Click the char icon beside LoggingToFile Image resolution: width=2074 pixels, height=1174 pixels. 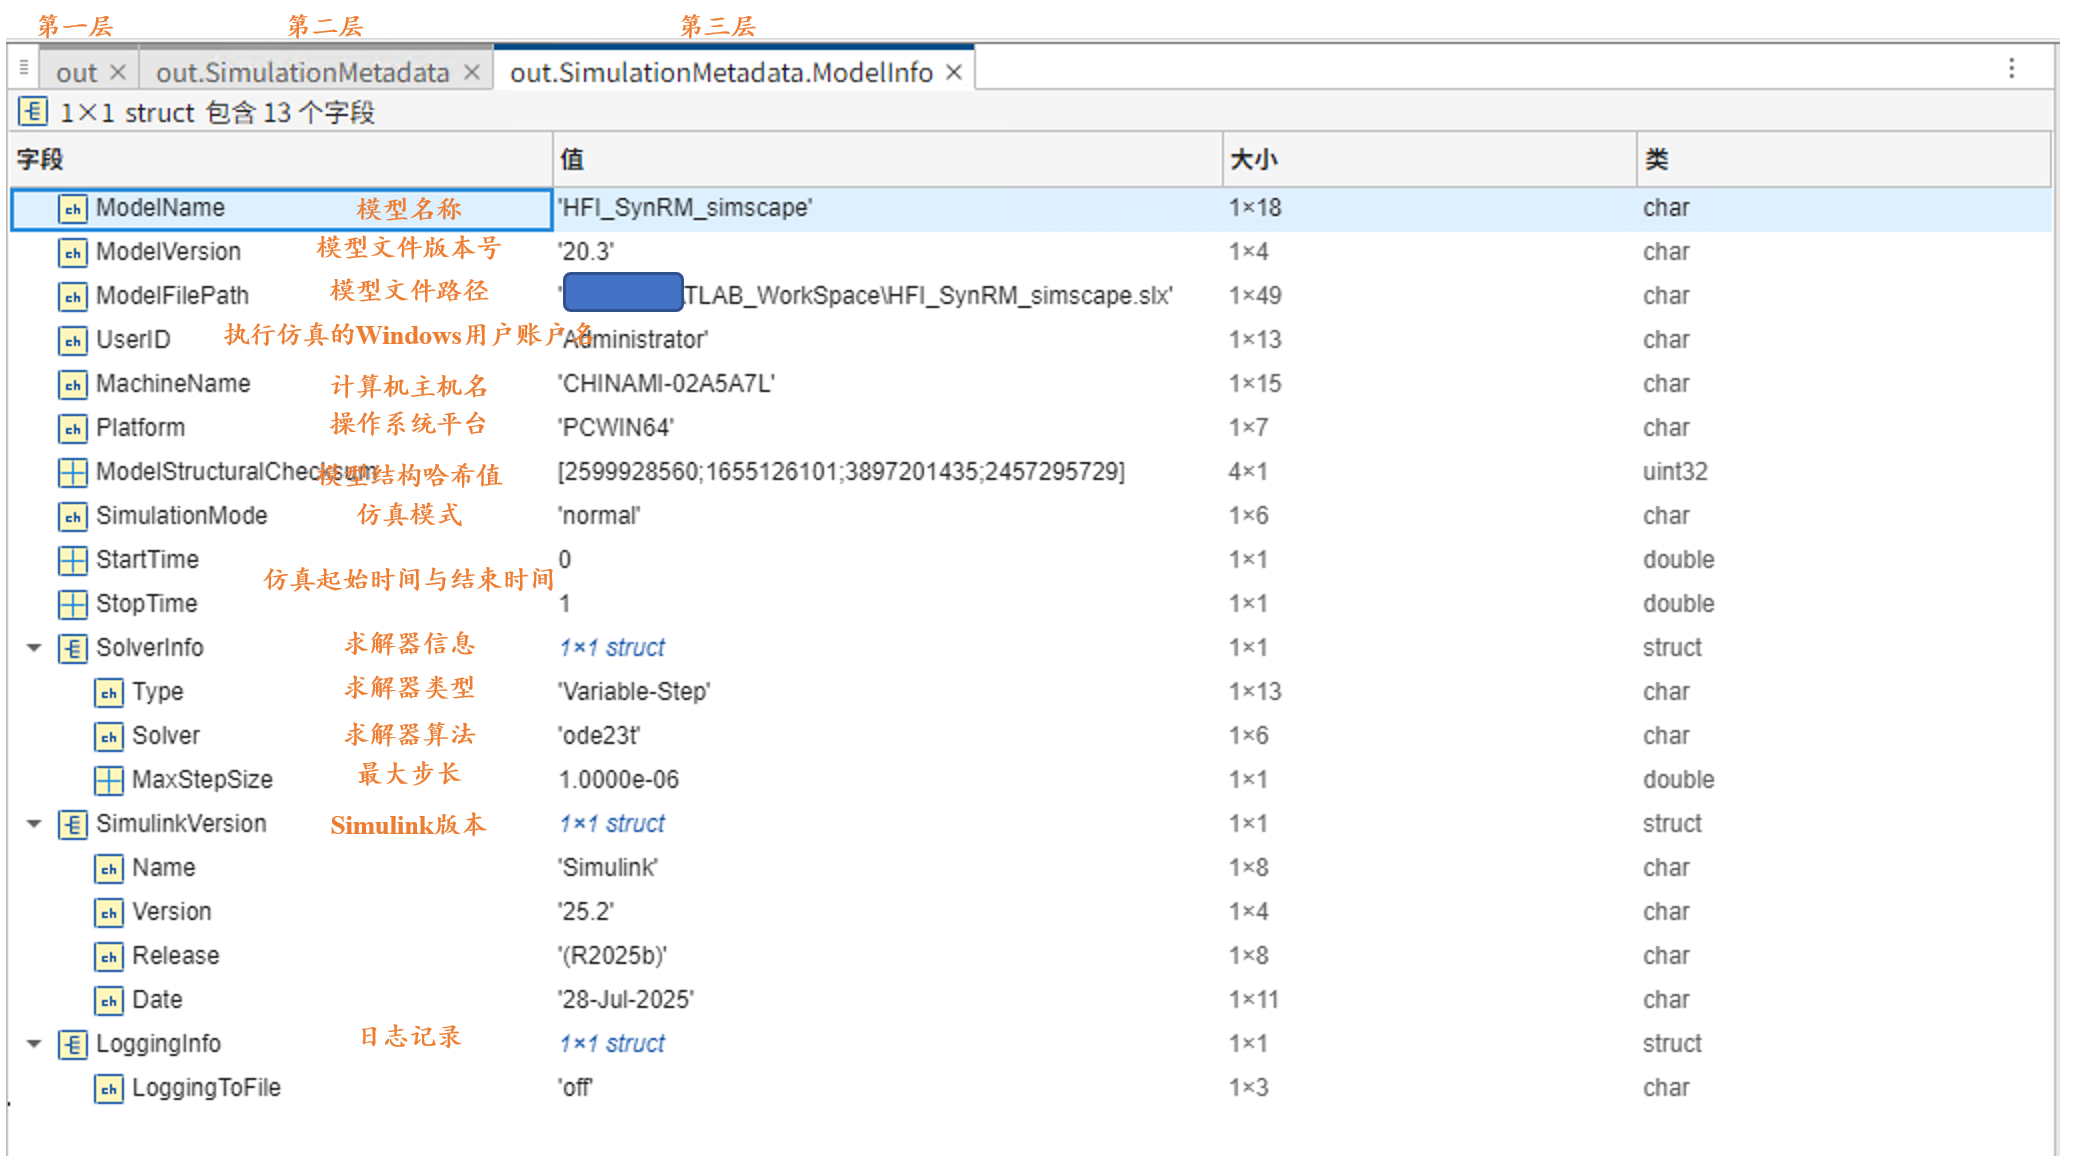click(x=108, y=1089)
